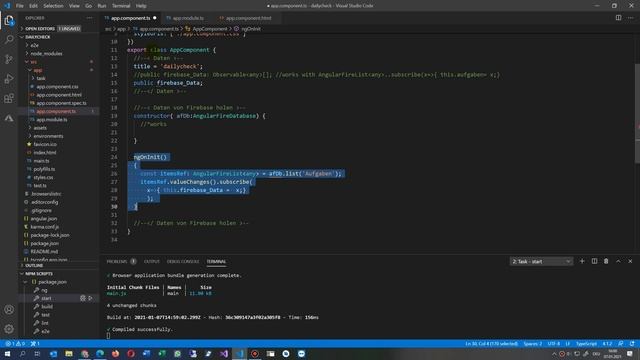This screenshot has width=640, height=360.
Task: Kill the terminal with trash icon
Action: click(x=606, y=261)
